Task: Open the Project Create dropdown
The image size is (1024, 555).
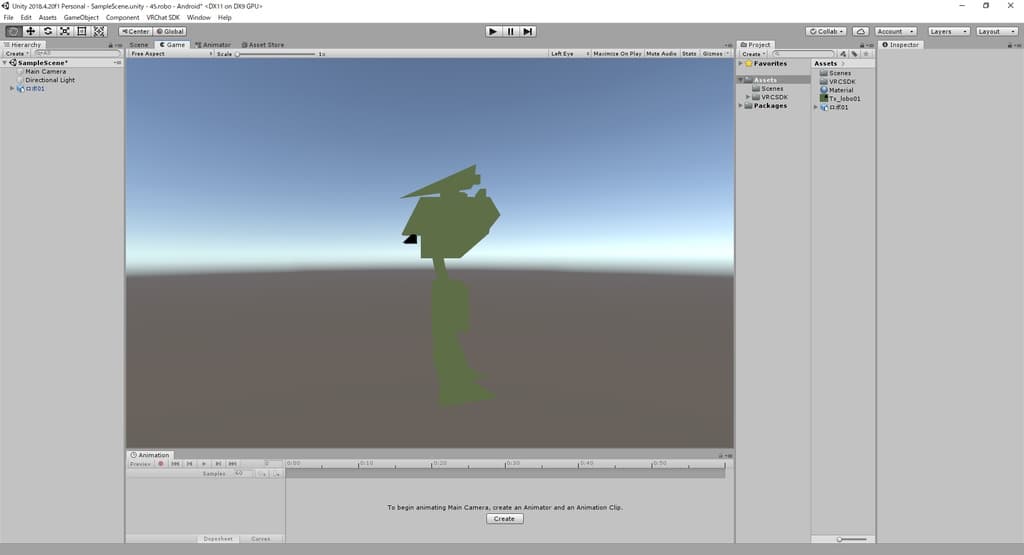Action: pos(753,54)
